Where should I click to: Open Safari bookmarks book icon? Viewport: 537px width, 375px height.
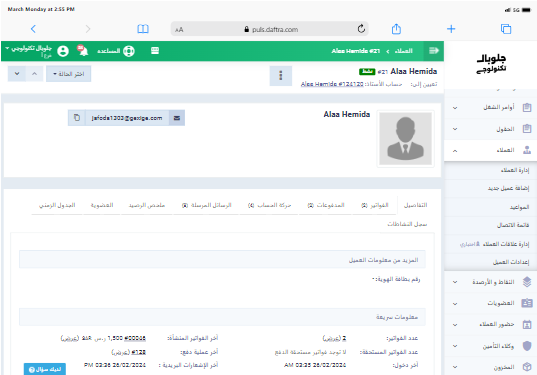point(143,29)
